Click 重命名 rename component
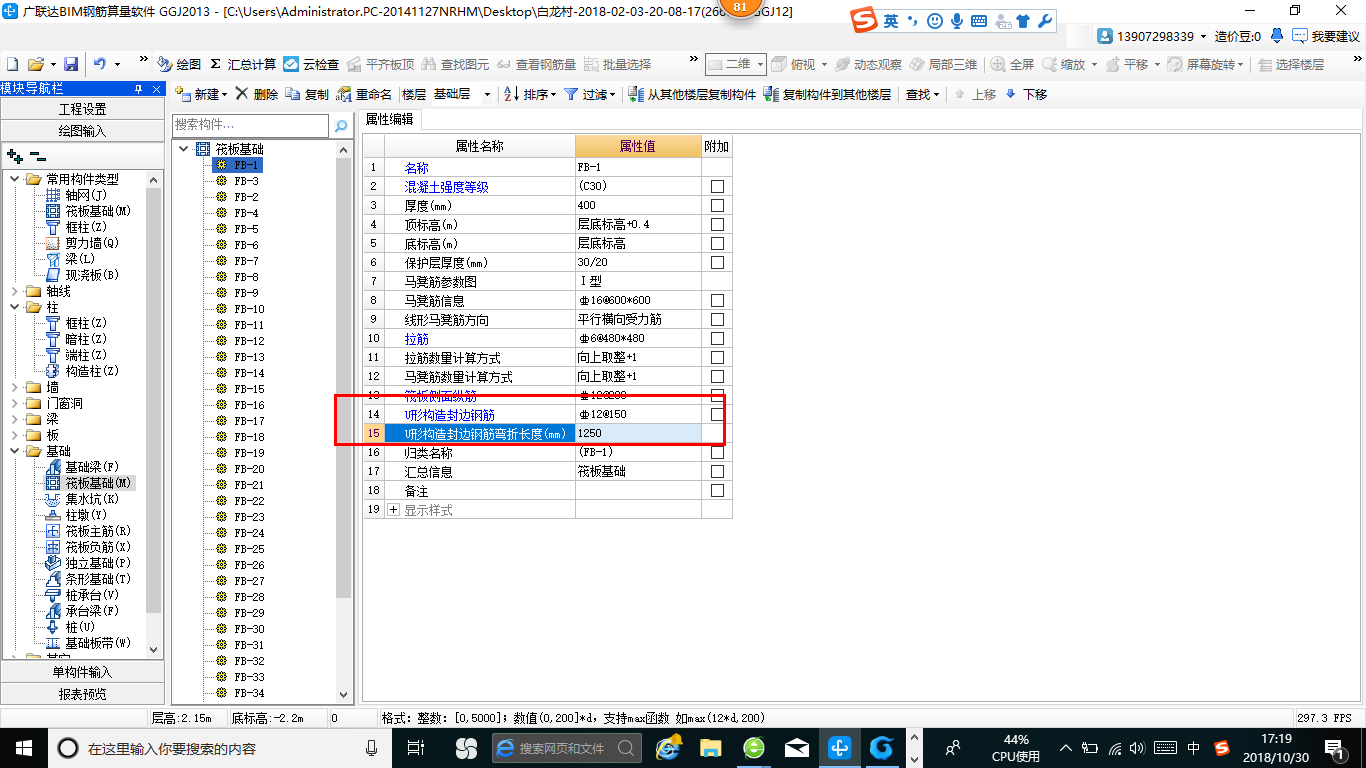1366x768 pixels. (364, 94)
